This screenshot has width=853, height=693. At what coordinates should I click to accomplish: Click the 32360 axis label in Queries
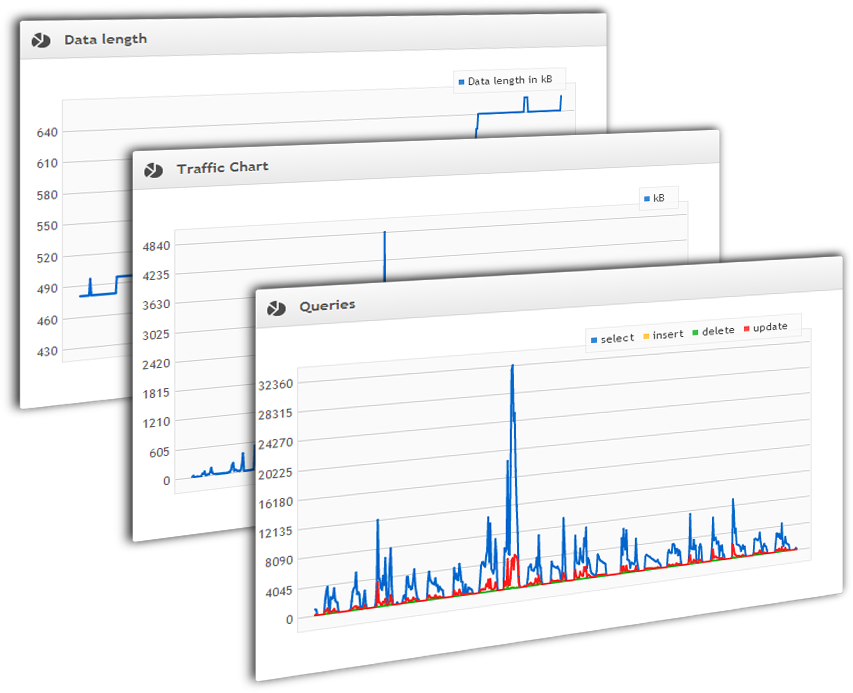point(275,385)
